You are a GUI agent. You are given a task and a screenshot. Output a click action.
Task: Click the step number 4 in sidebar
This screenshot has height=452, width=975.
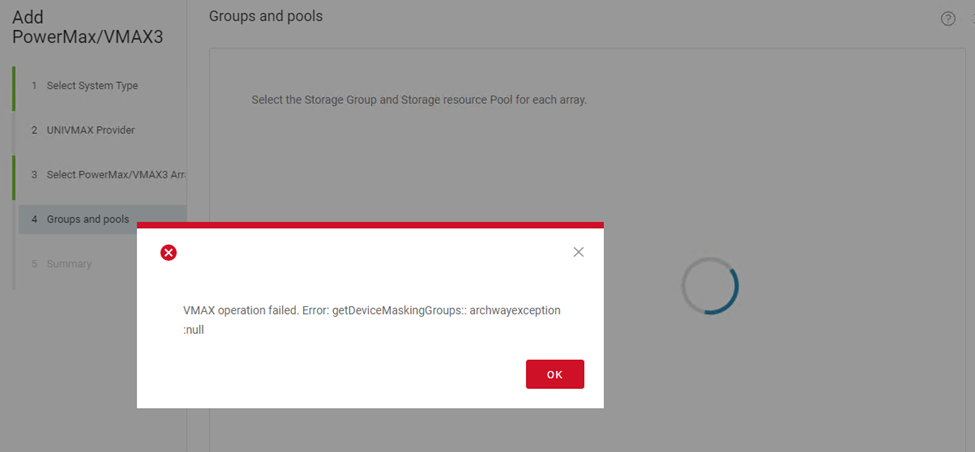pyautogui.click(x=34, y=219)
